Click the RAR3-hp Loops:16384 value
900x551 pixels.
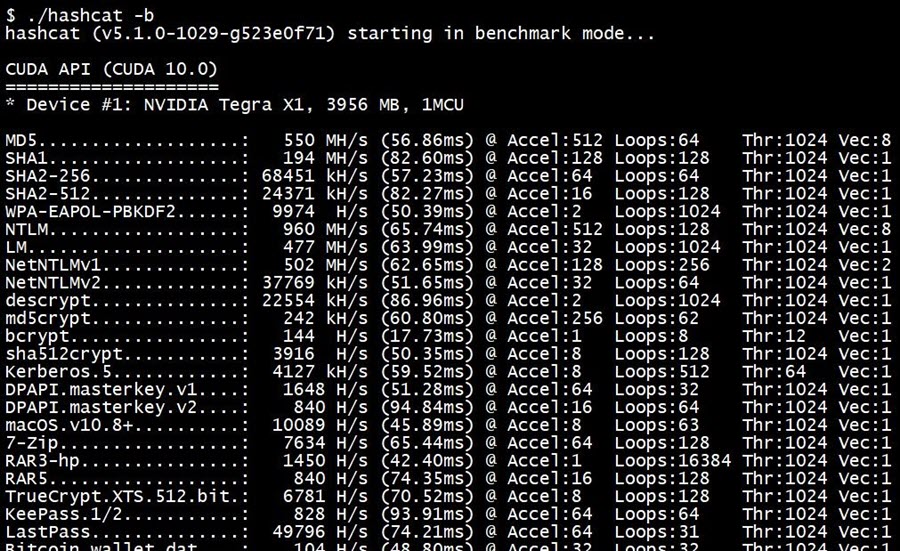coord(673,461)
